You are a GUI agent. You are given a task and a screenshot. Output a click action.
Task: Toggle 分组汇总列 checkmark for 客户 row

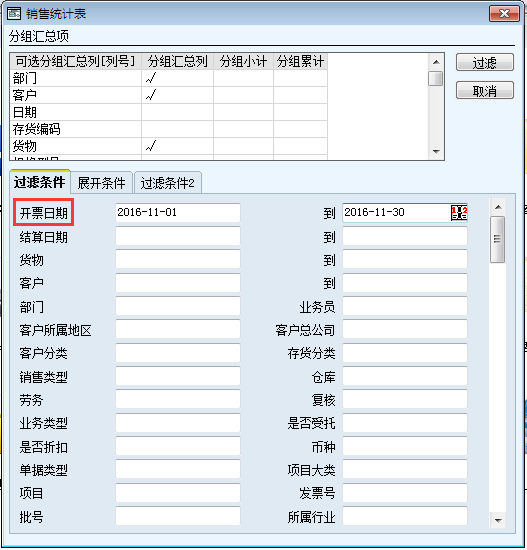tap(178, 95)
